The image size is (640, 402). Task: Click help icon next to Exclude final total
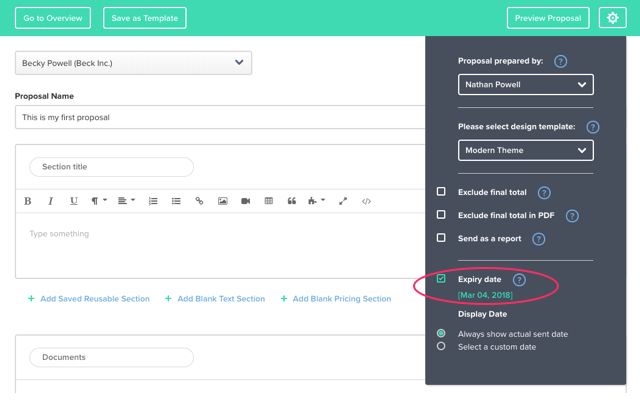point(544,193)
